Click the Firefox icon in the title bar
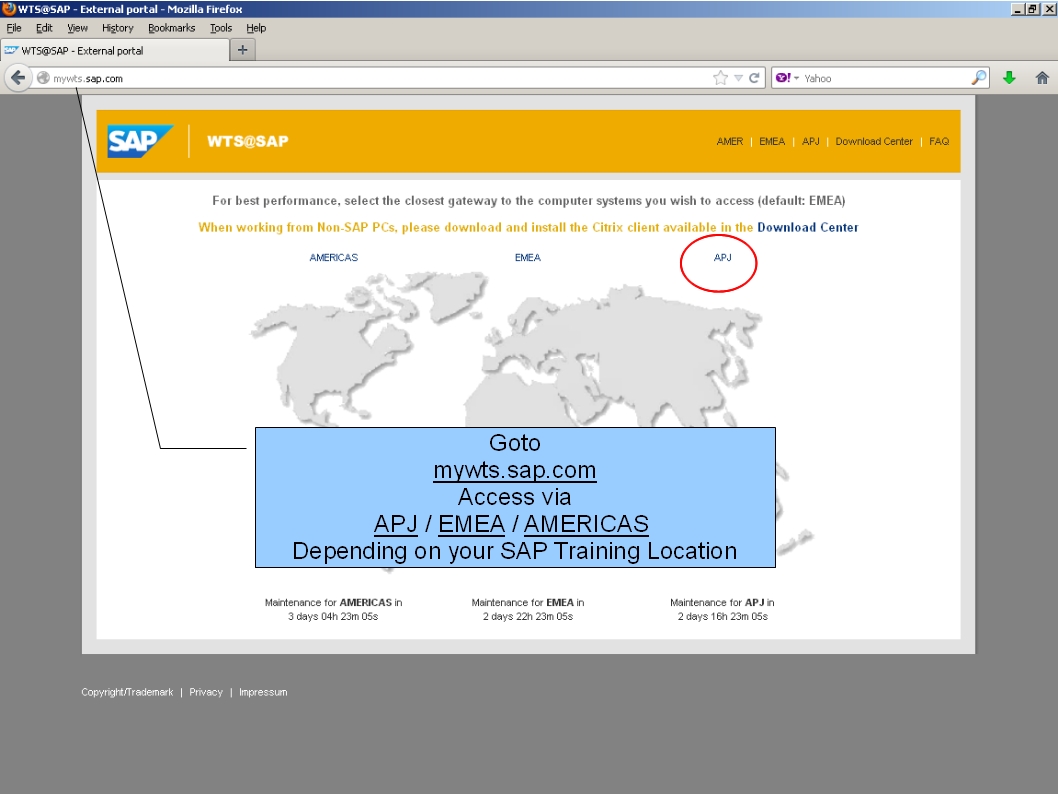Image resolution: width=1058 pixels, height=794 pixels. 8,9
